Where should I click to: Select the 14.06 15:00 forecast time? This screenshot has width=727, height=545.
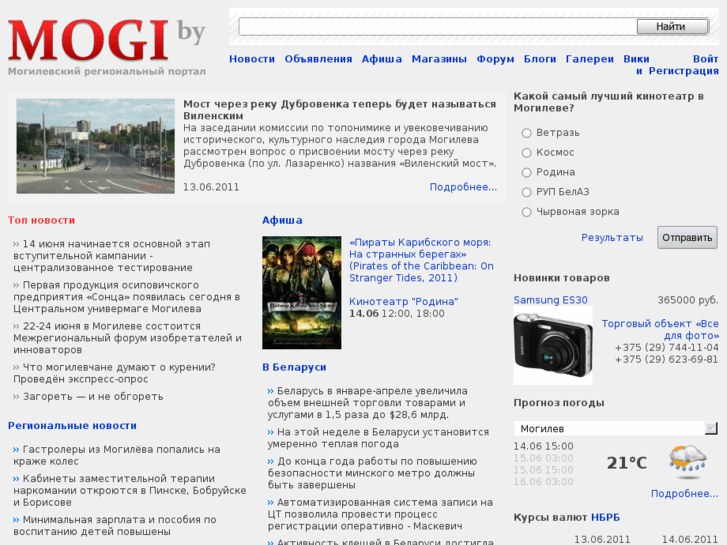(543, 446)
